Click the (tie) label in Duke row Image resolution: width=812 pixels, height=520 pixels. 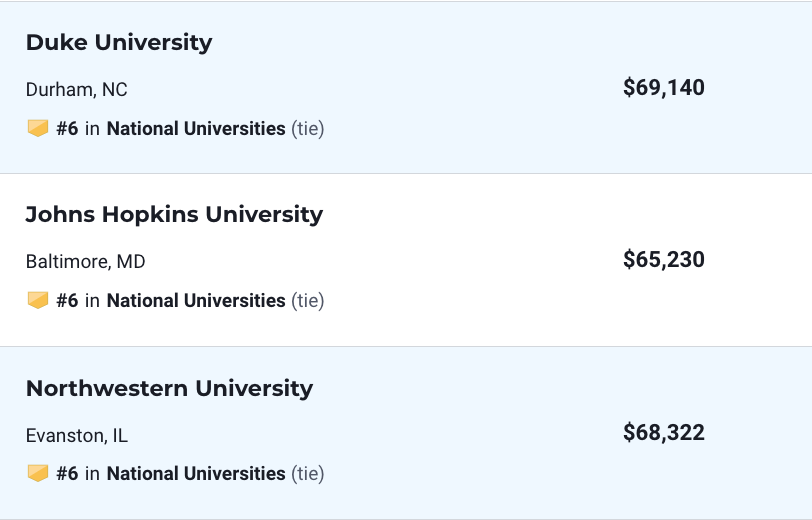point(308,128)
